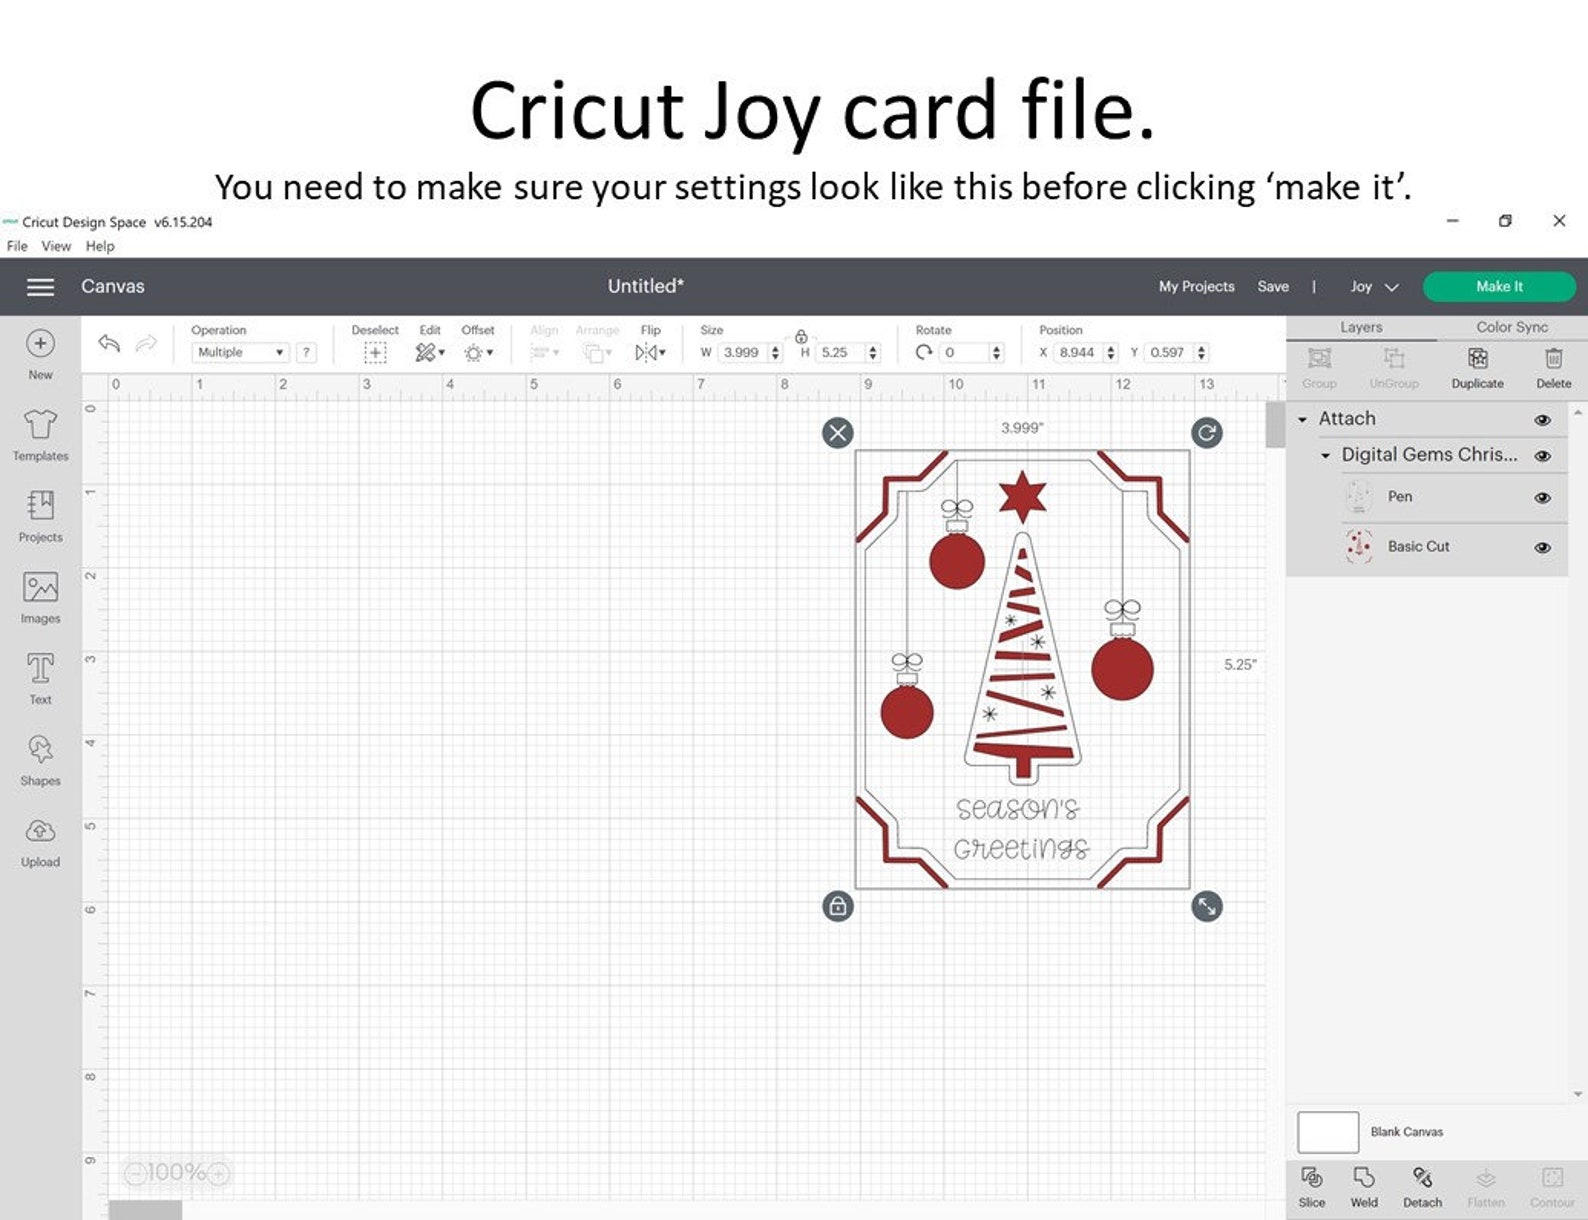
Task: Click Detach at bottom panel
Action: (x=1422, y=1187)
